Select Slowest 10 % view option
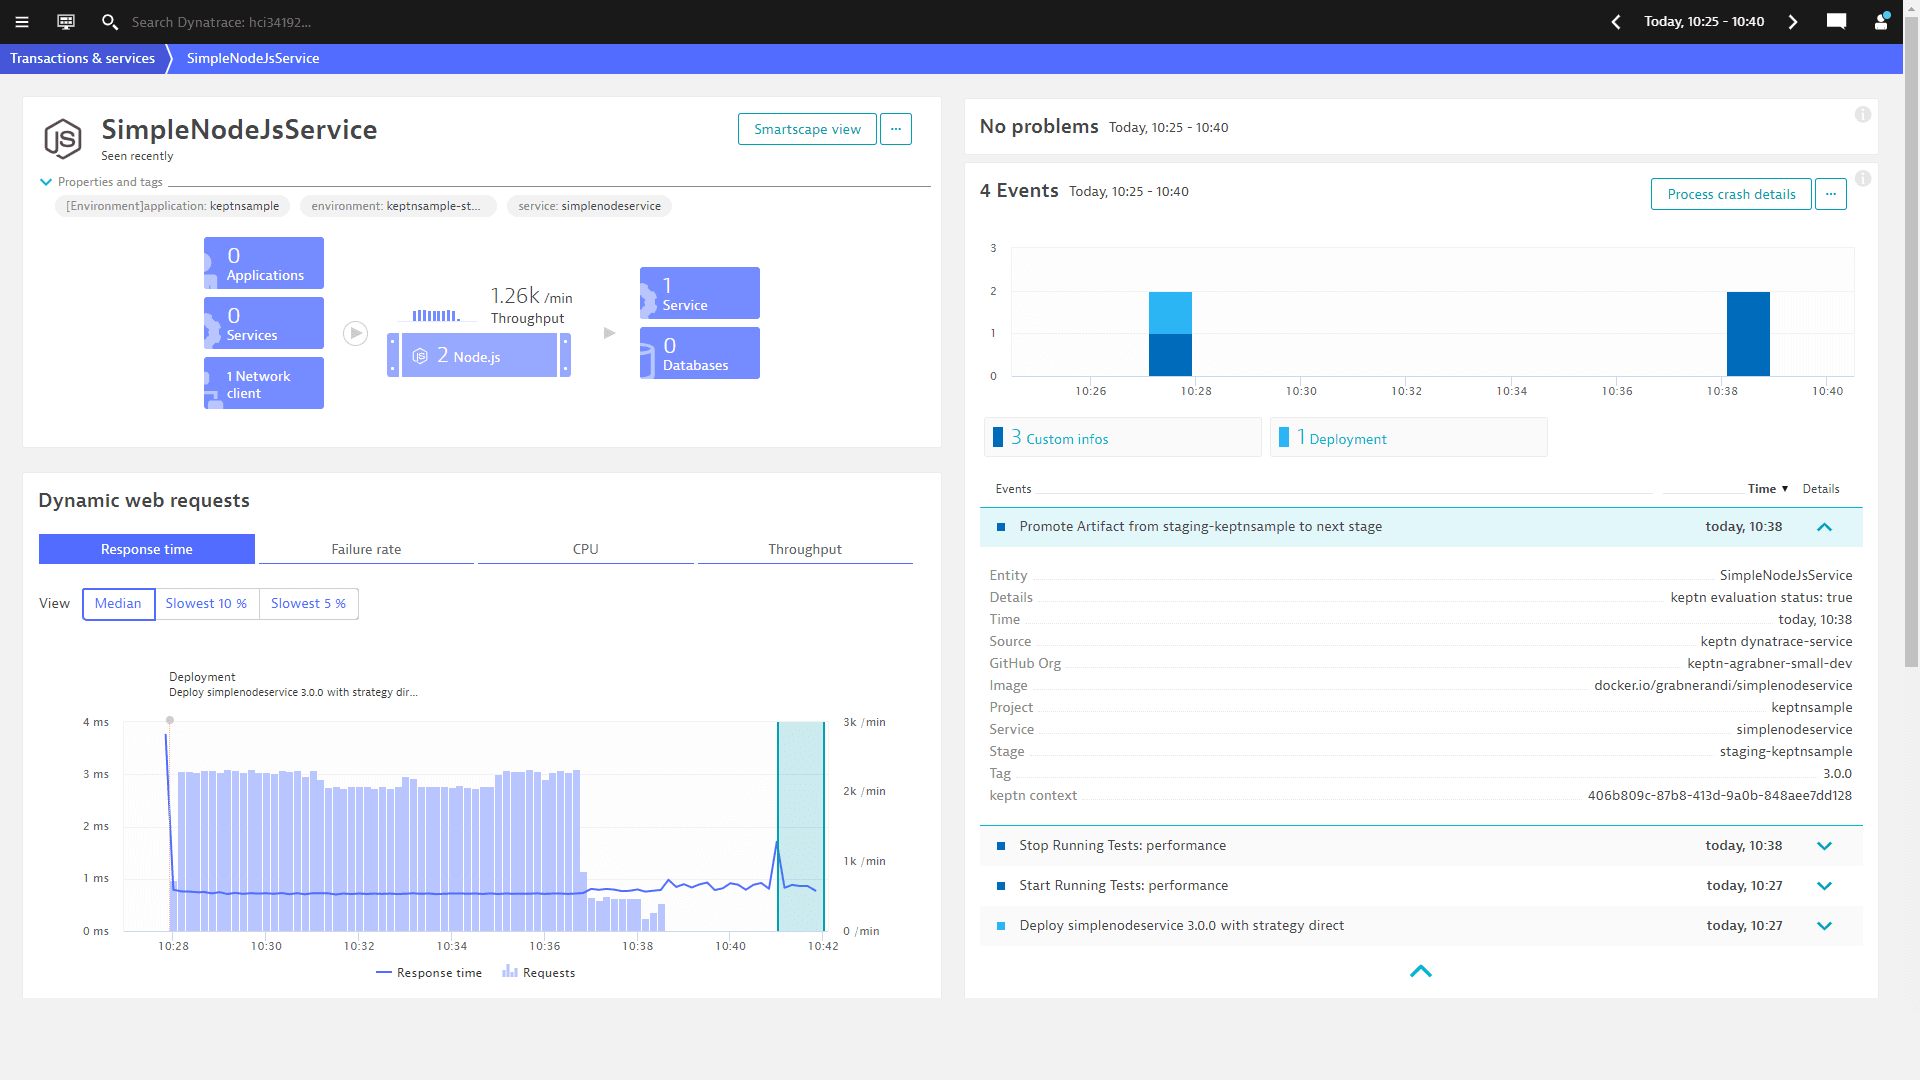1920x1080 pixels. click(x=206, y=604)
